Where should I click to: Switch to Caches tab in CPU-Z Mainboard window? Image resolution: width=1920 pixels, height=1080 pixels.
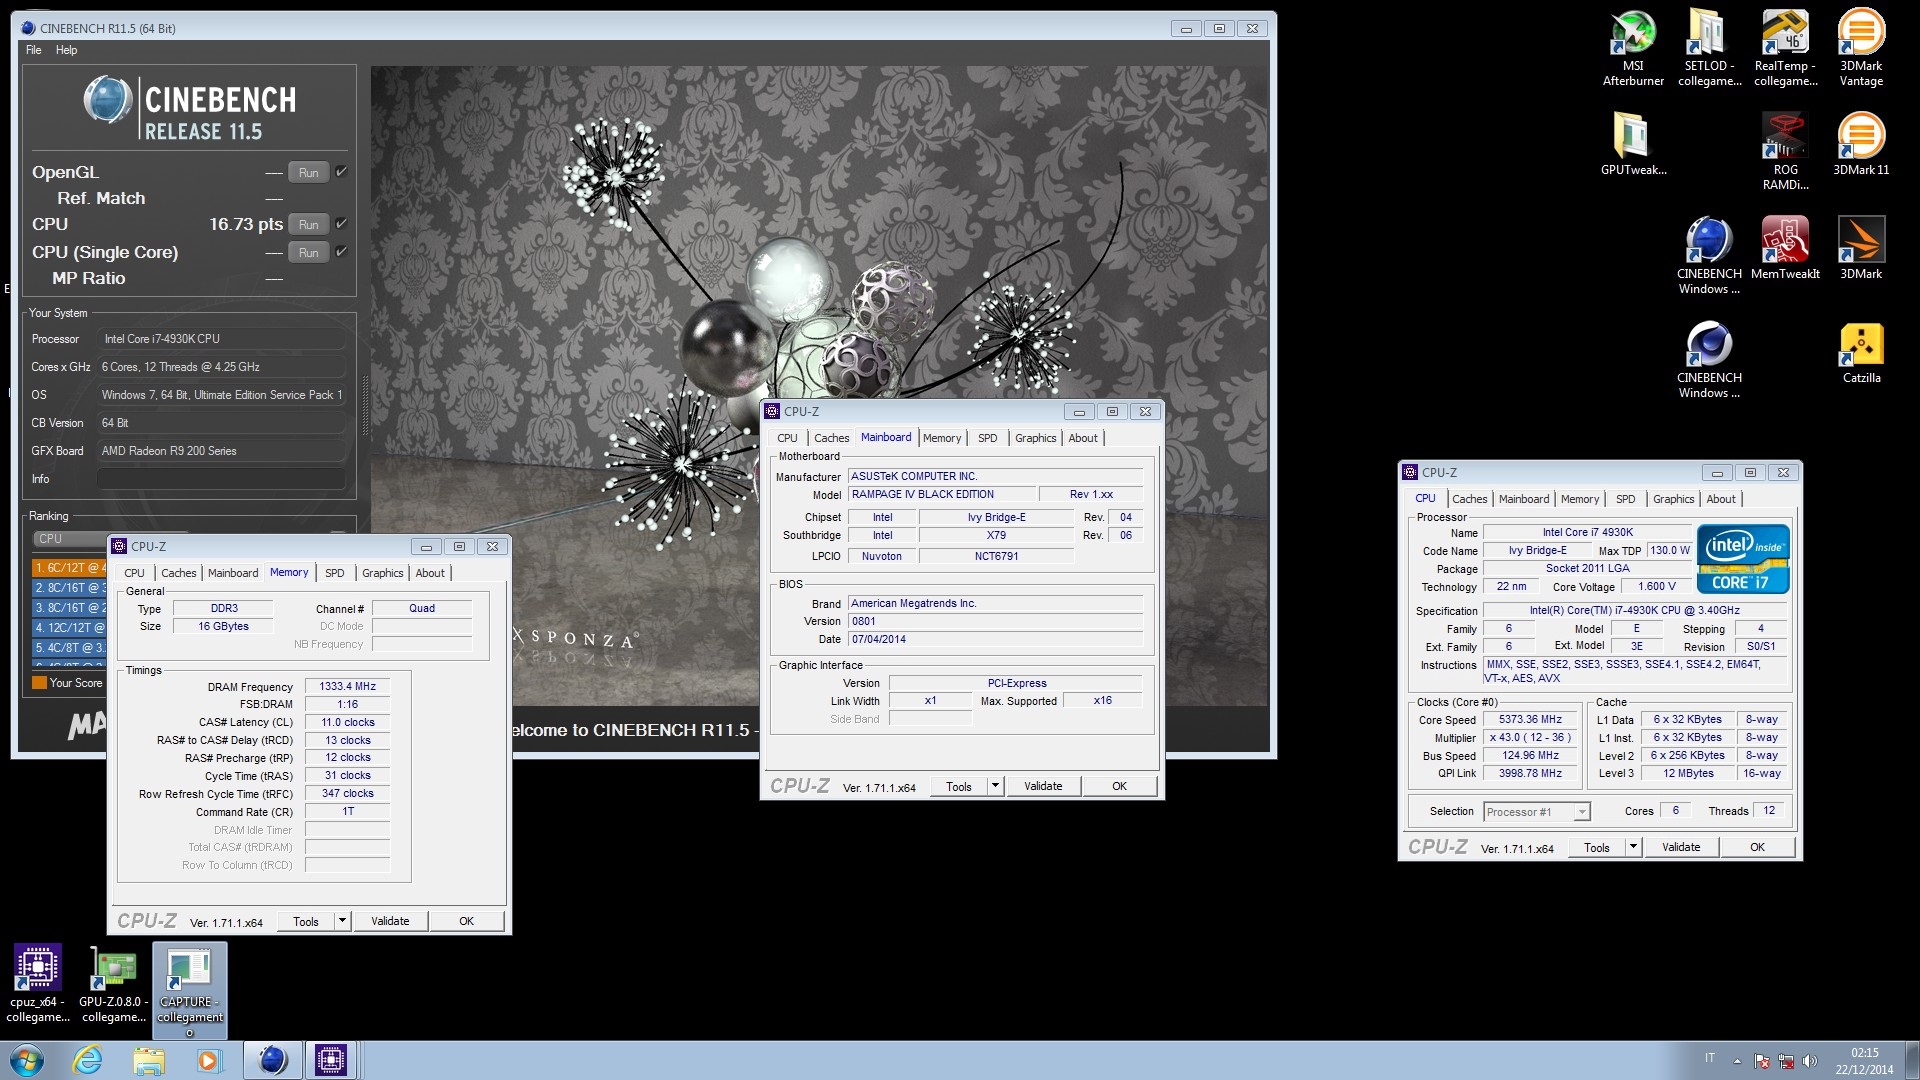click(x=831, y=438)
